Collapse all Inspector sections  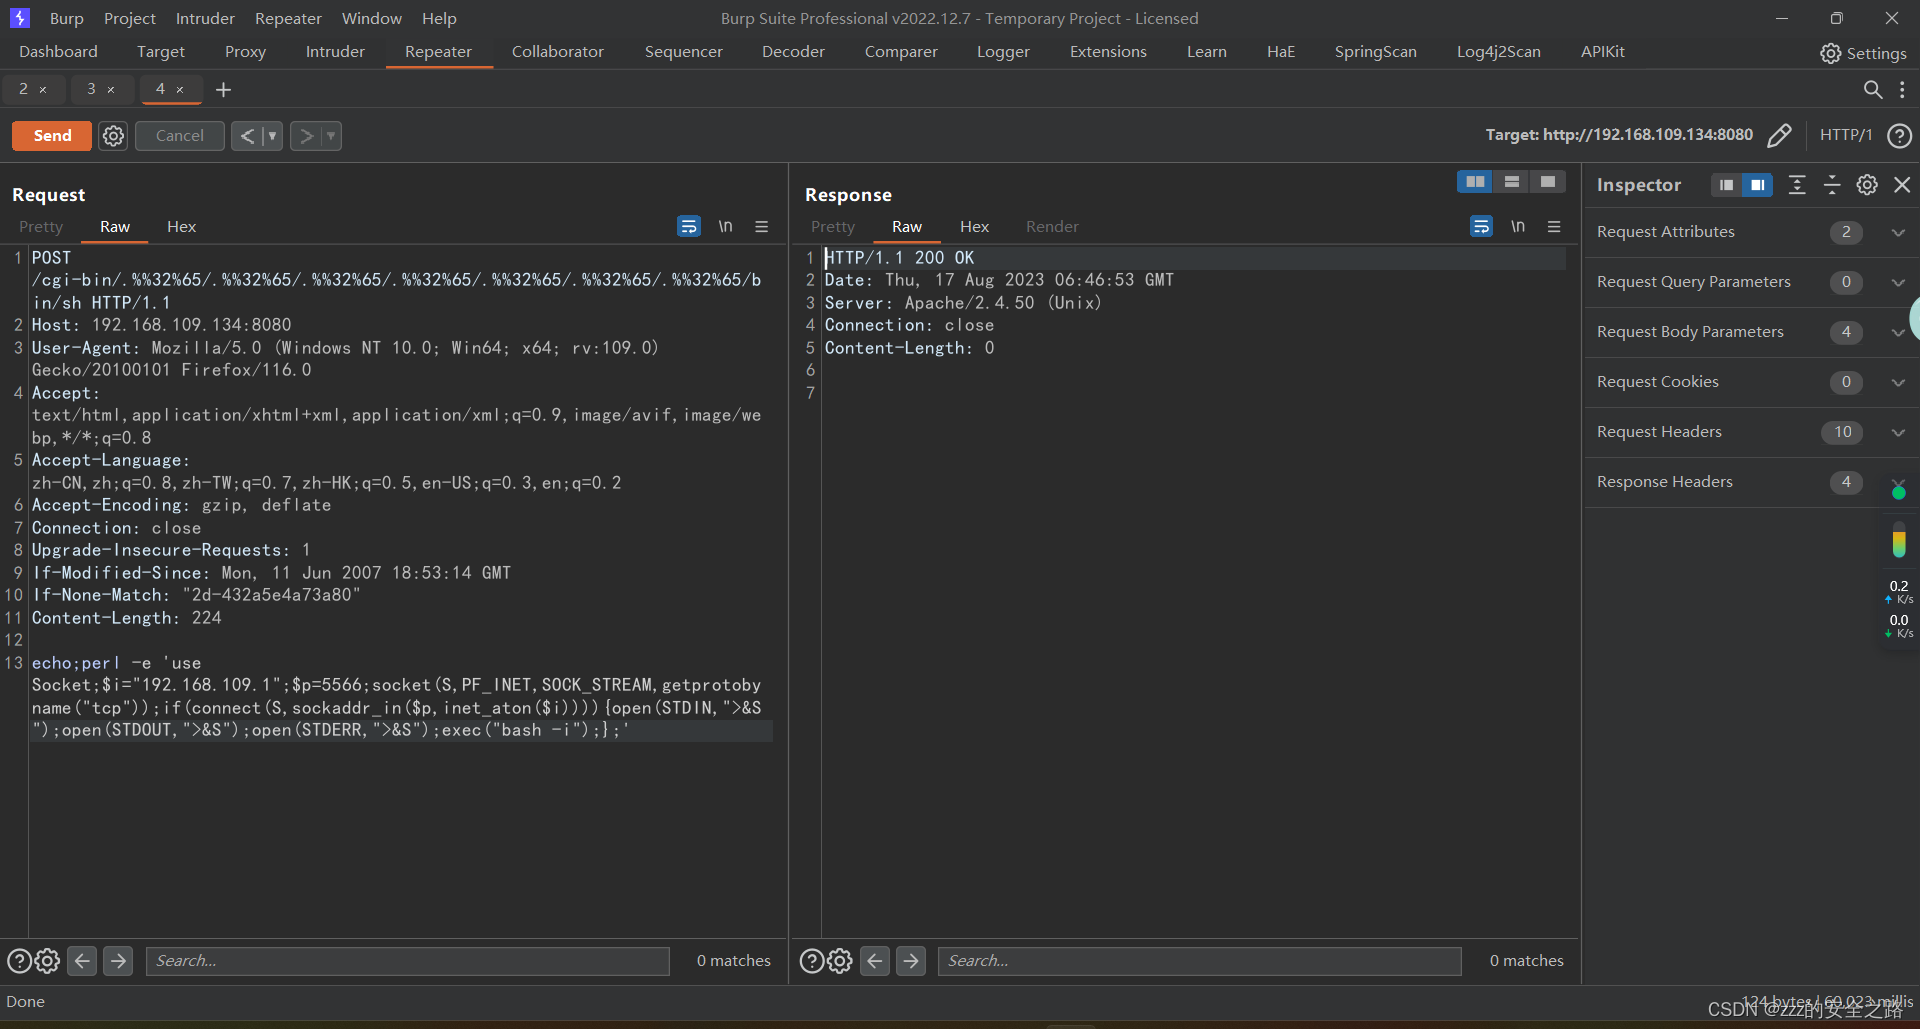(x=1832, y=185)
